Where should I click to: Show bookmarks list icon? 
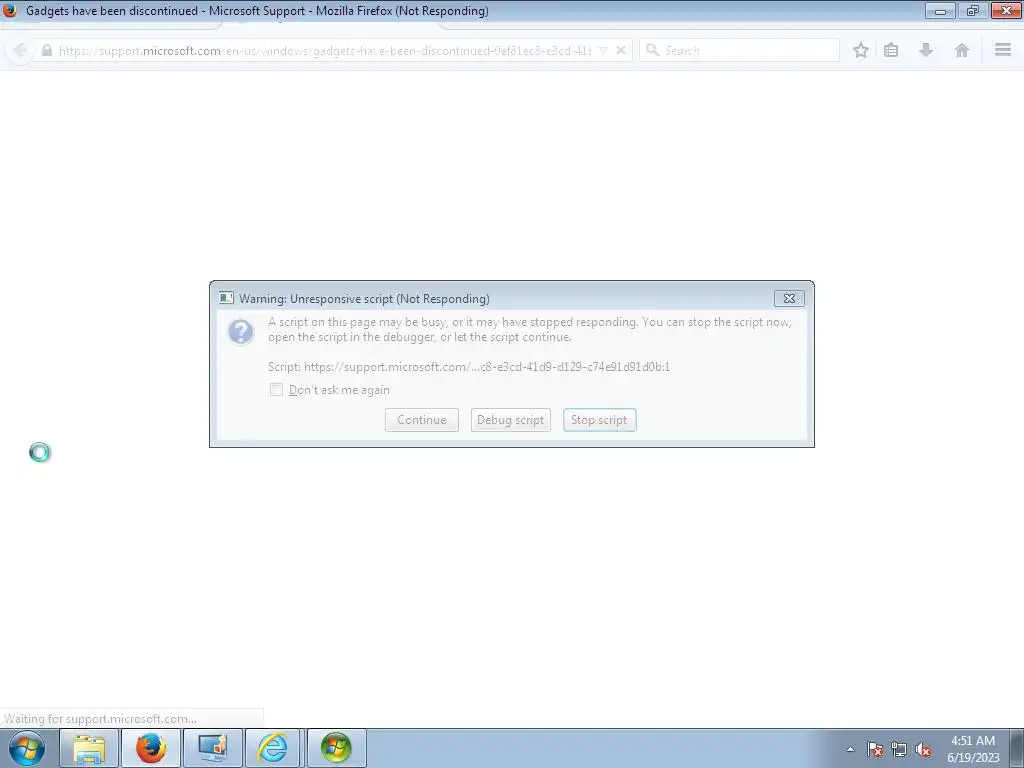[x=891, y=50]
